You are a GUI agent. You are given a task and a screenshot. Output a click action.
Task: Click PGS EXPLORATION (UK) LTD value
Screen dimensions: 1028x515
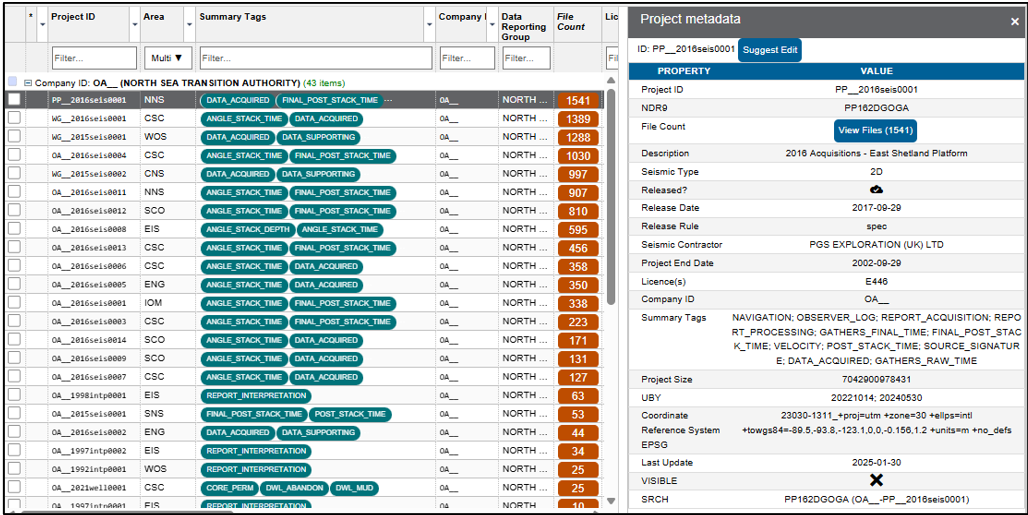(x=876, y=244)
